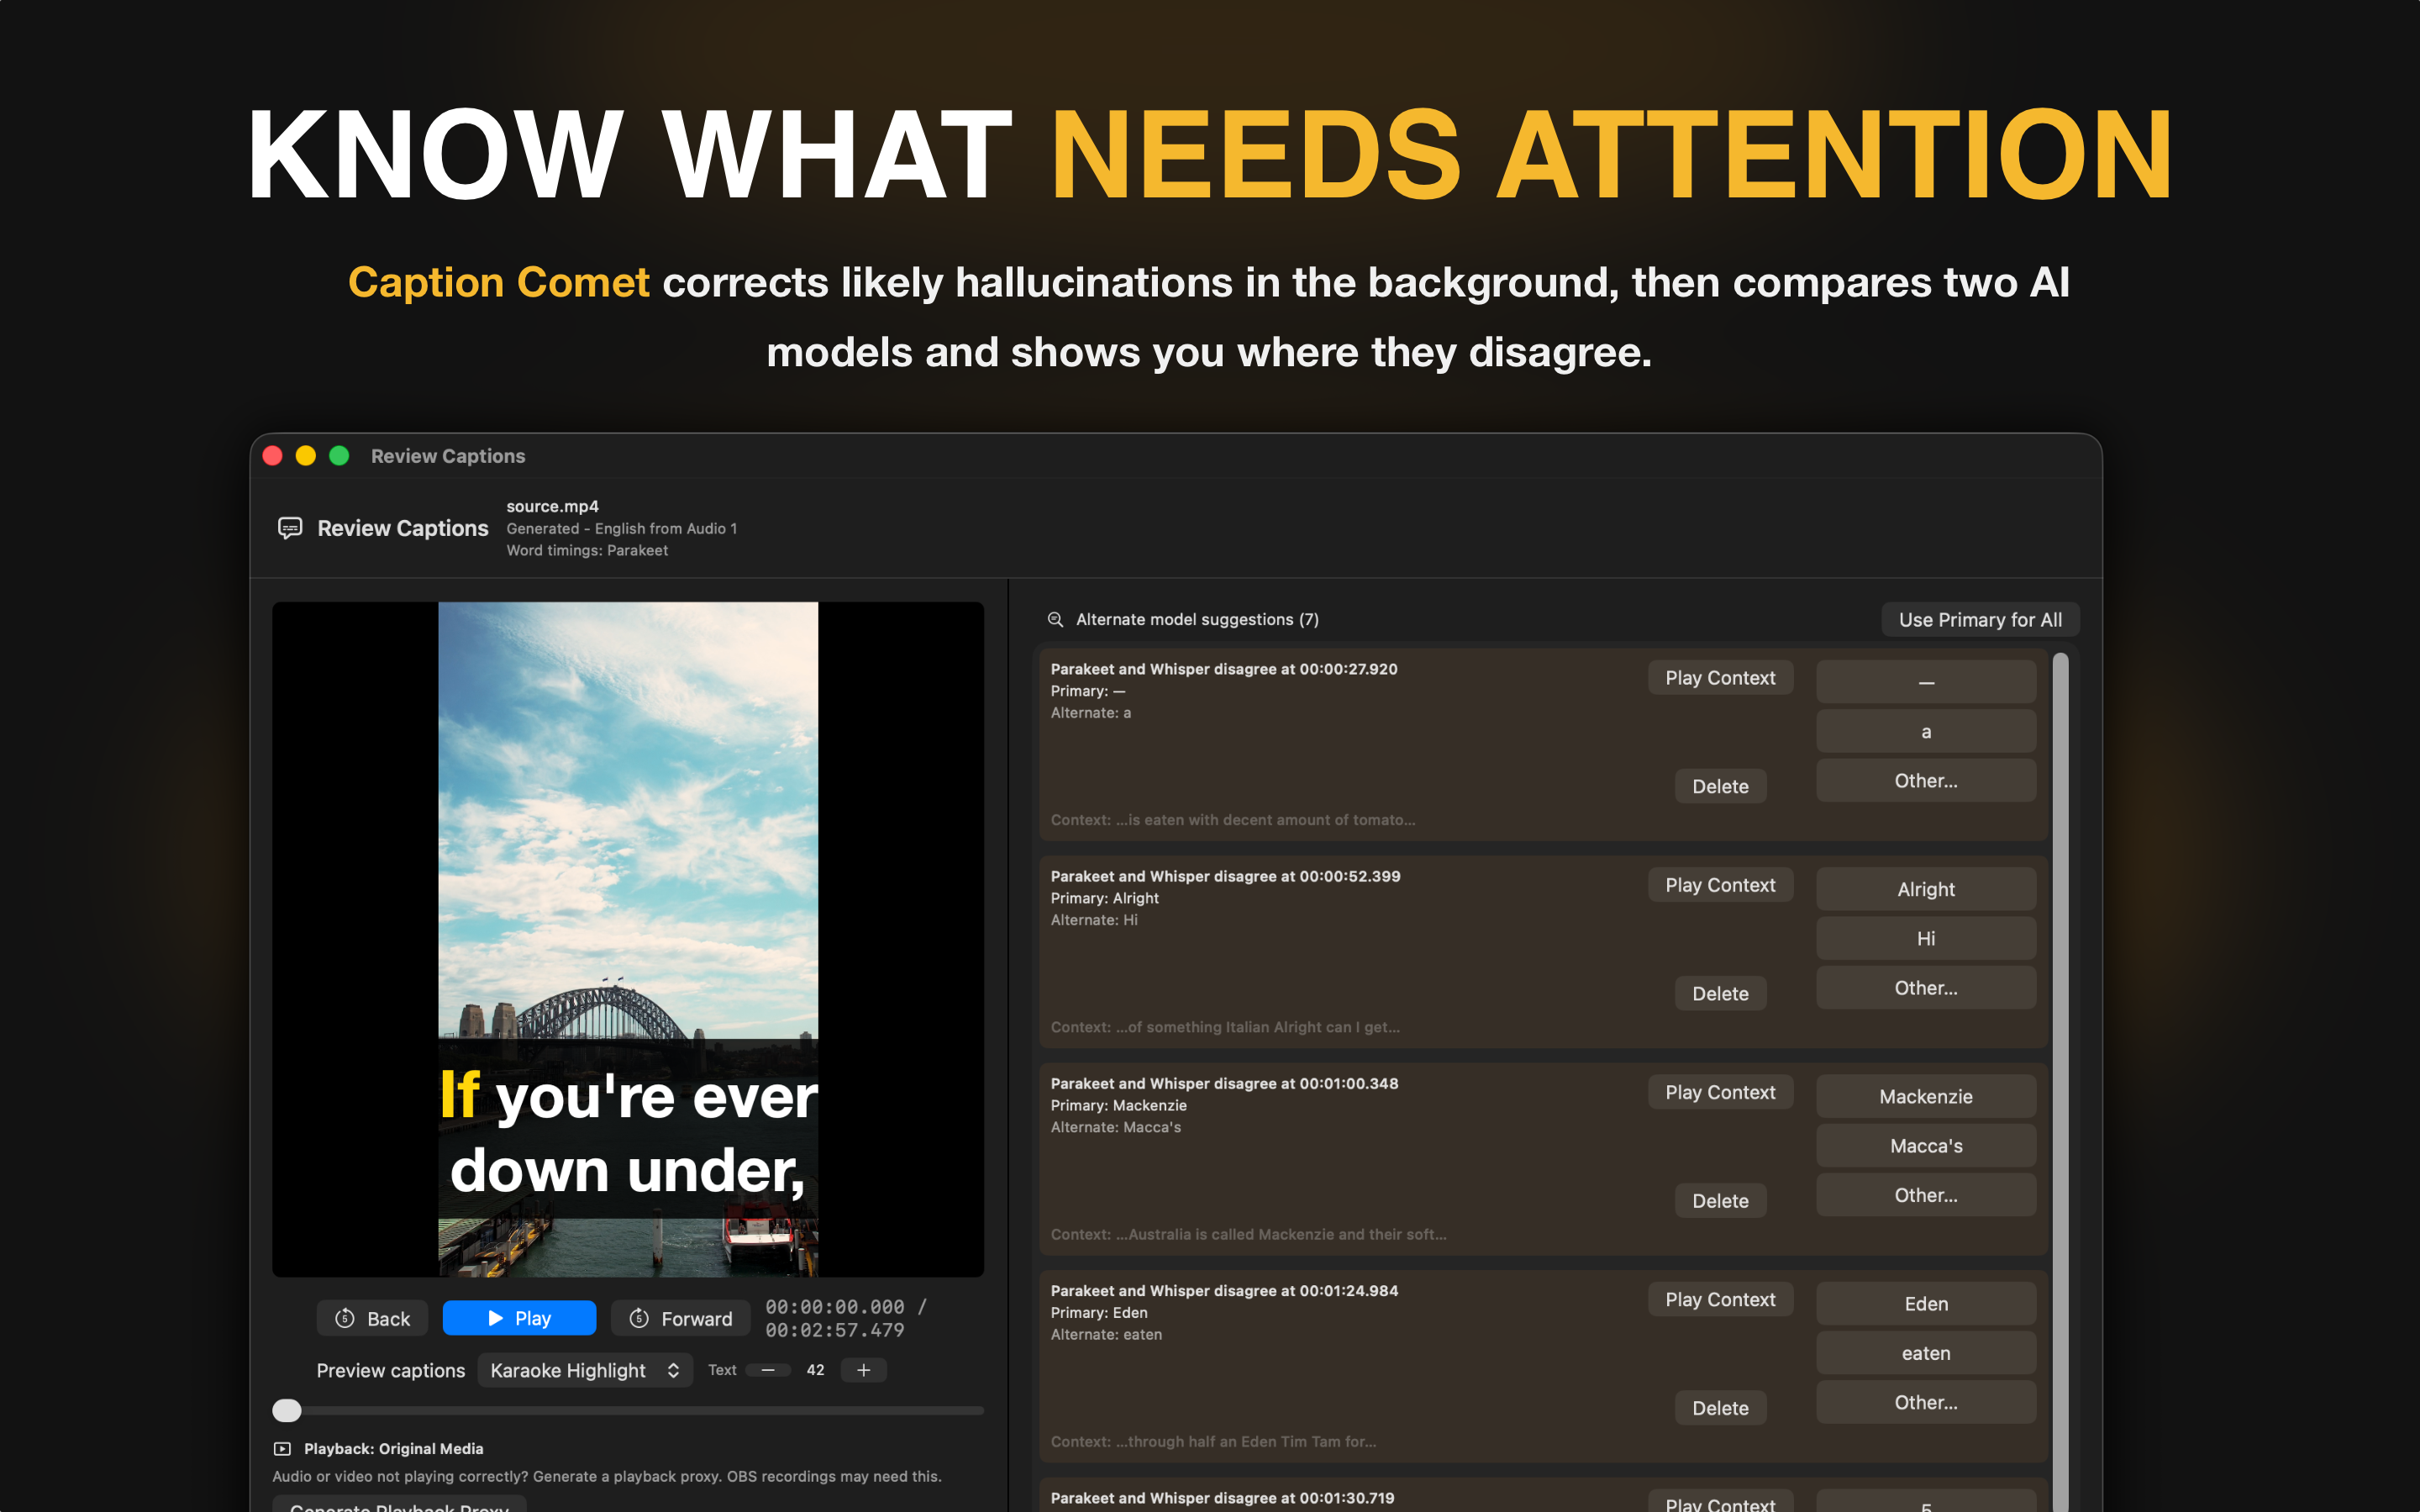Play Context for disagreement at 00:00:27.920
2420x1512 pixels.
[1720, 678]
